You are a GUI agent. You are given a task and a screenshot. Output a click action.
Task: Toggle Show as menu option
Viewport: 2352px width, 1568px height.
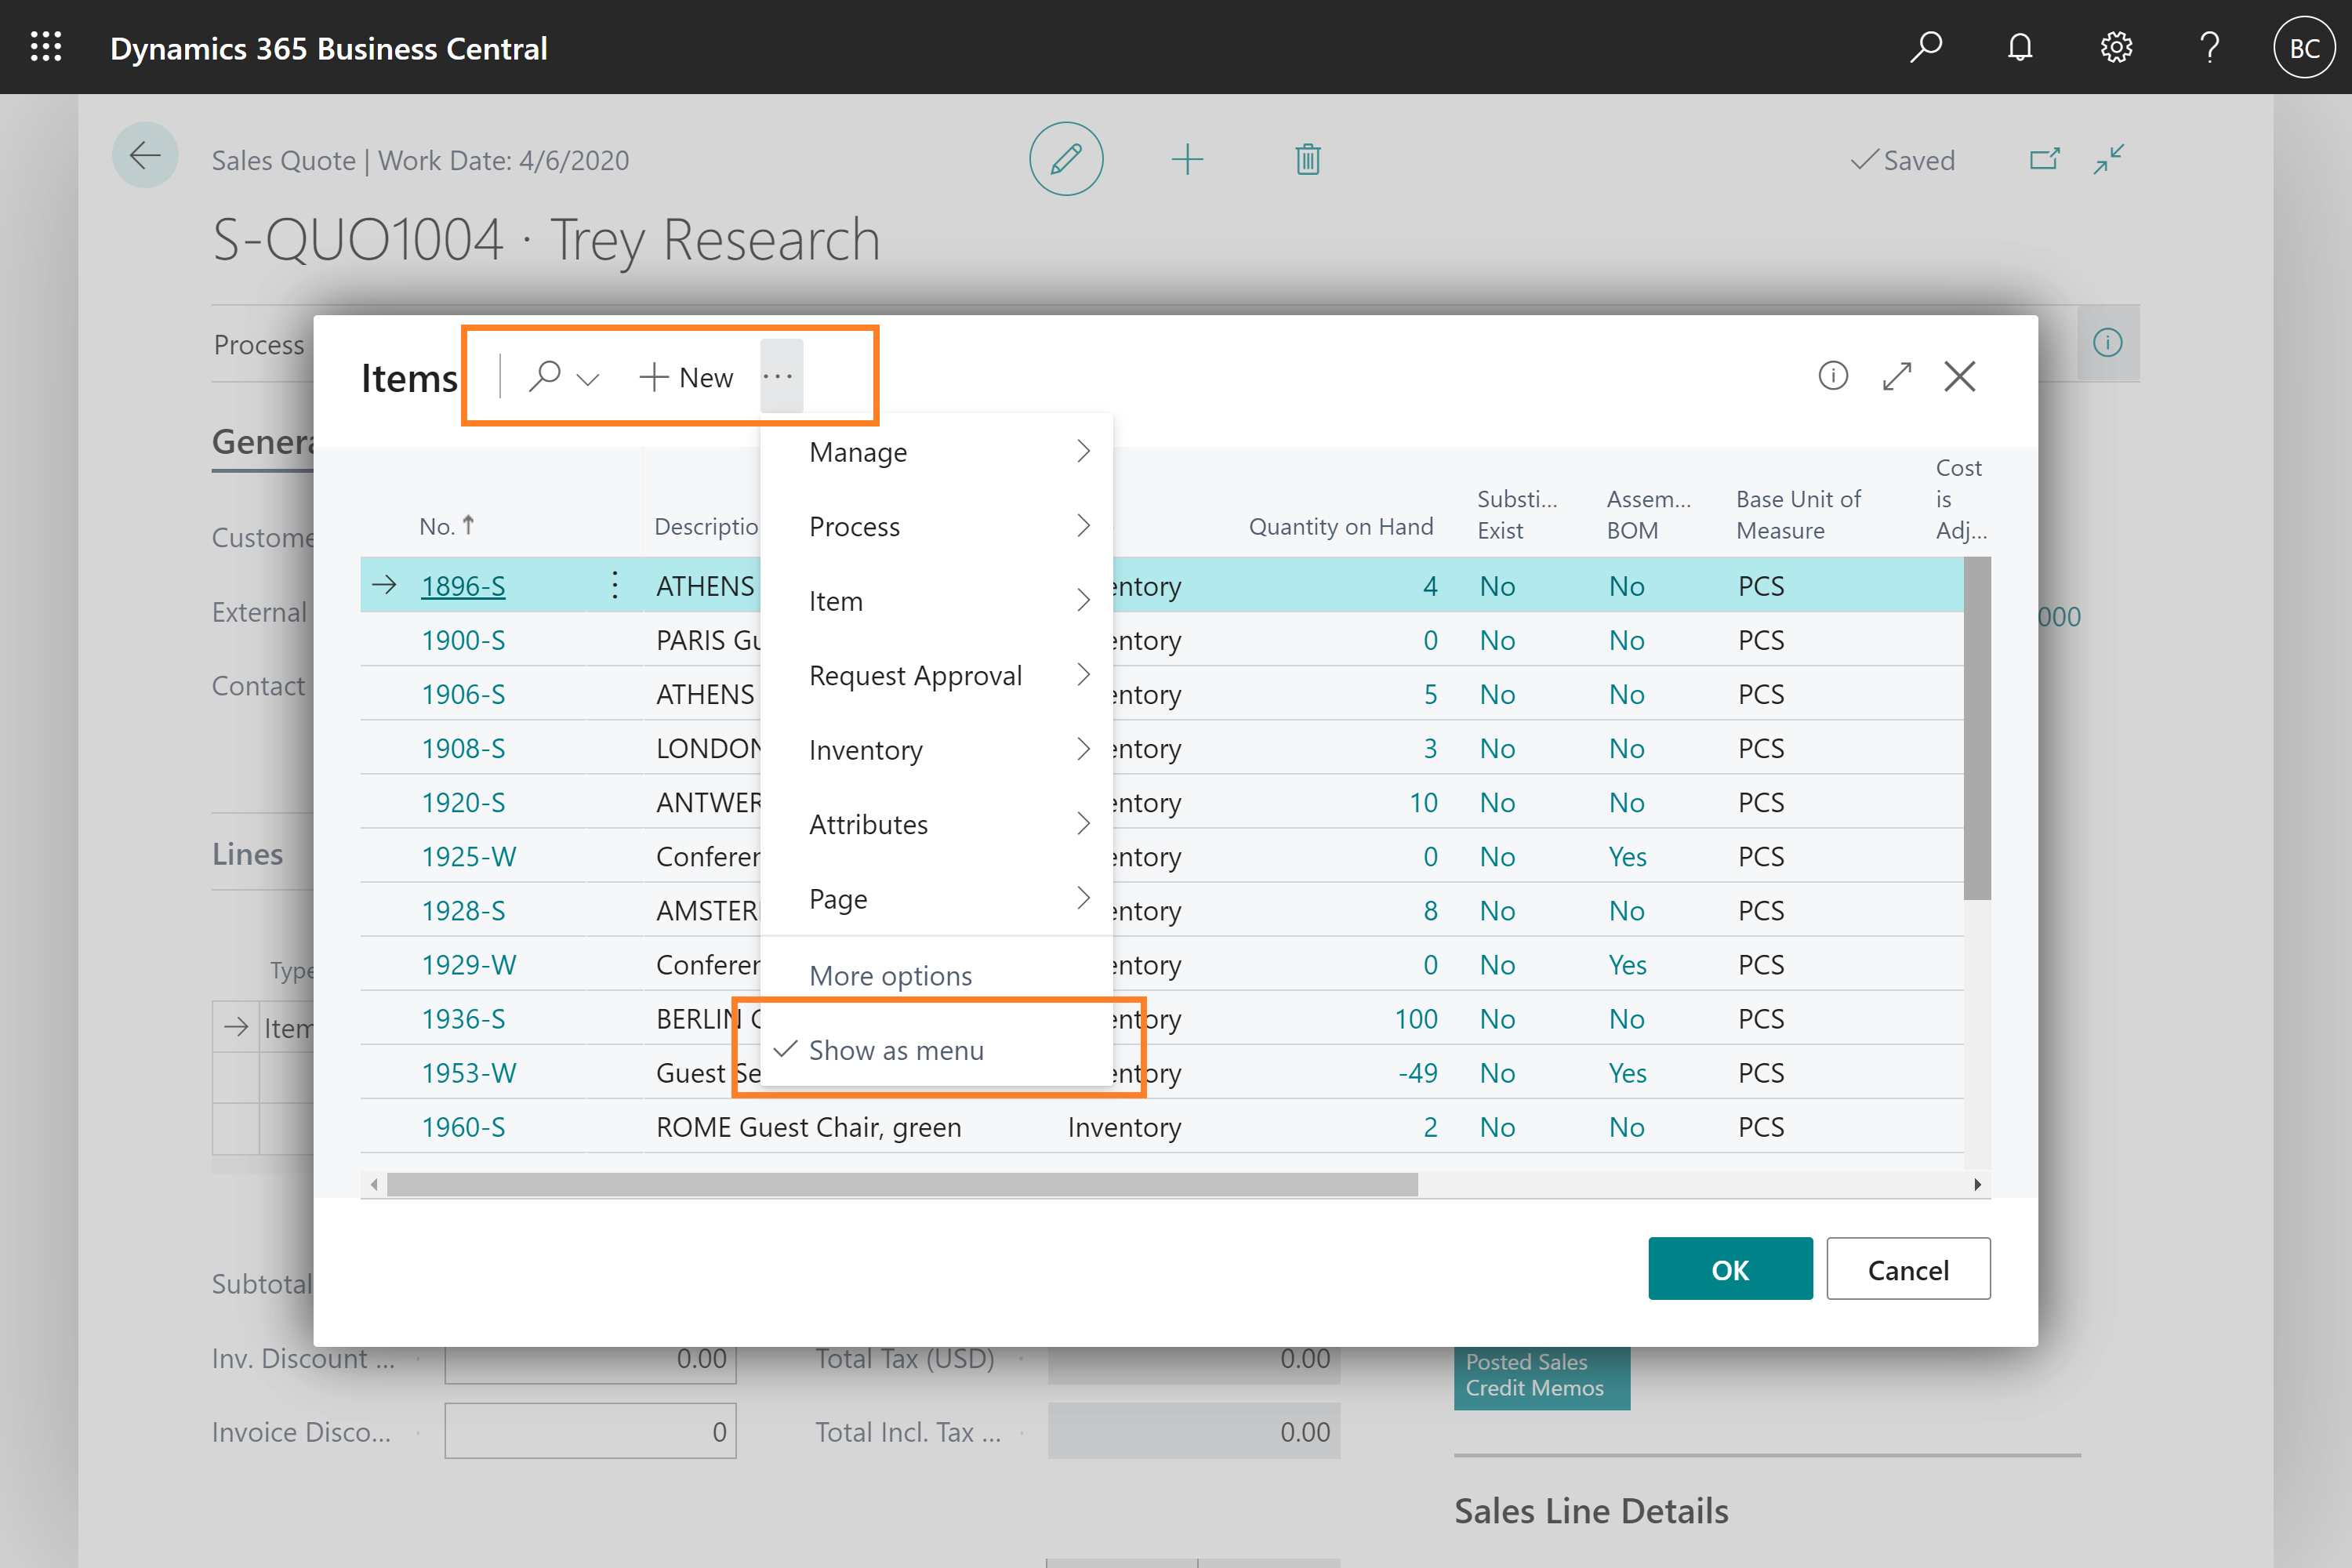coord(895,1048)
